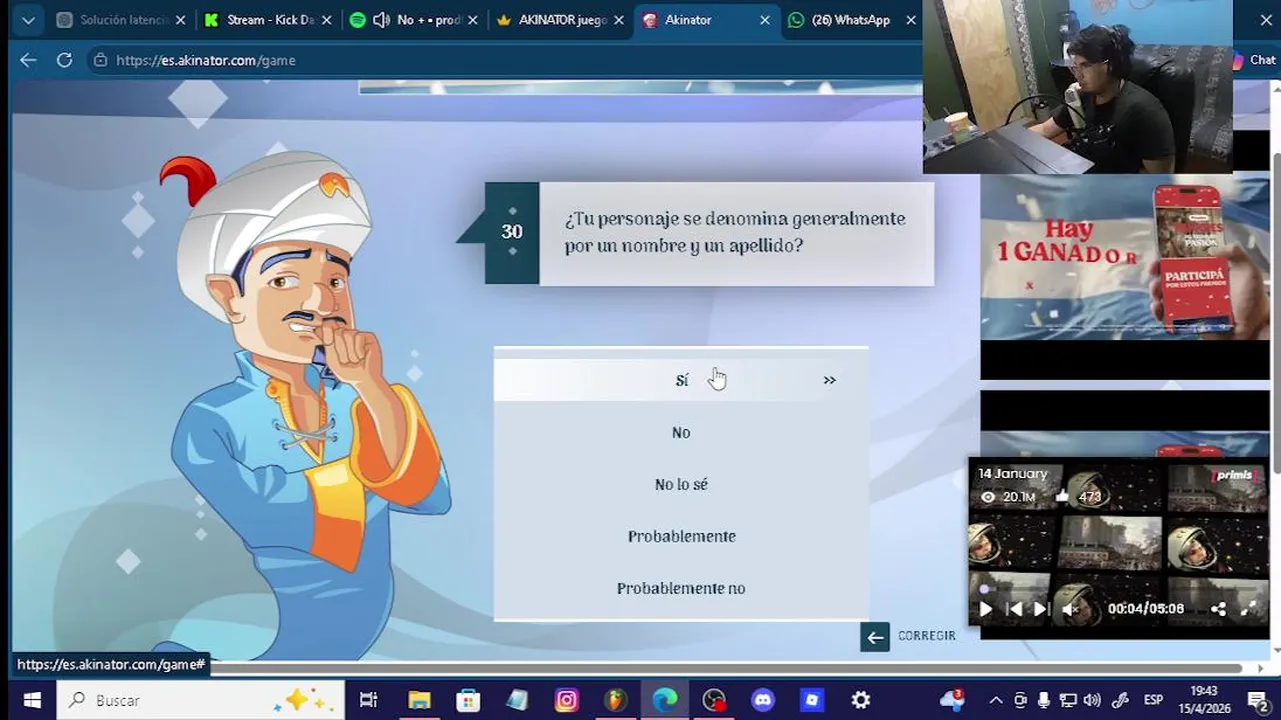Go back with the browser arrow
This screenshot has height=720, width=1281.
coord(28,60)
